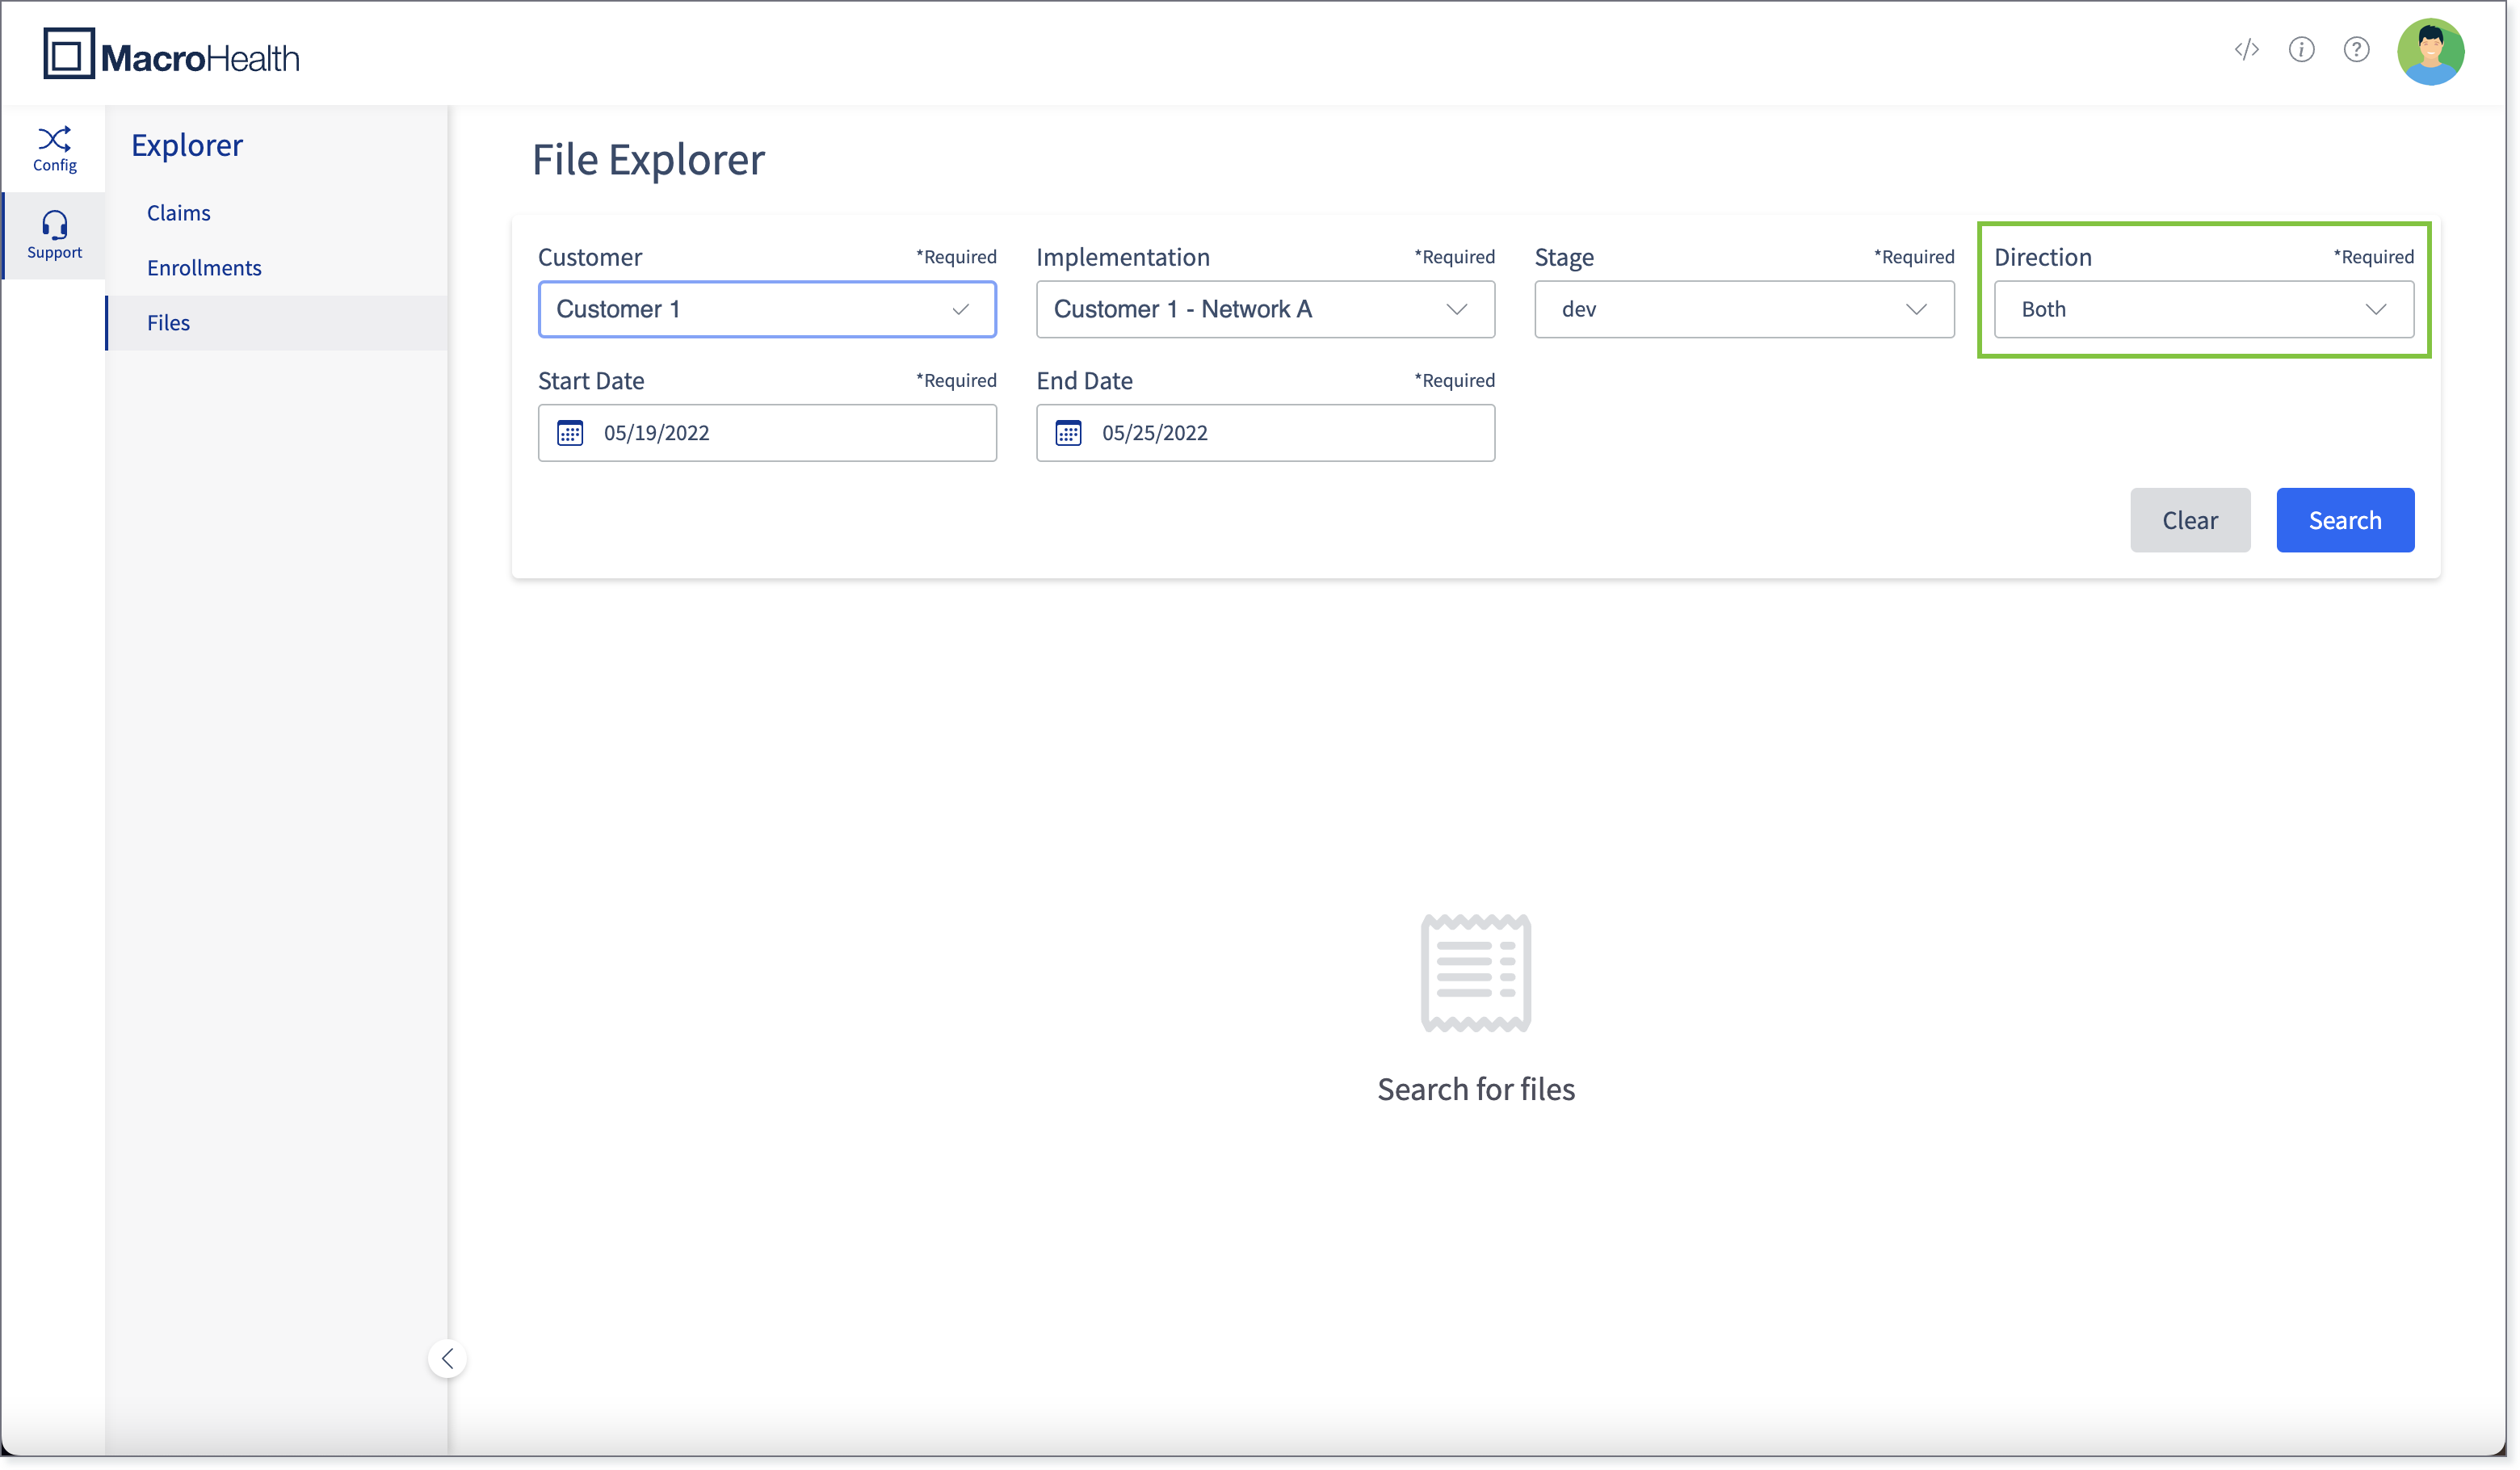Click the Start Date calendar icon
The width and height of the screenshot is (2520, 1470).
click(x=570, y=433)
